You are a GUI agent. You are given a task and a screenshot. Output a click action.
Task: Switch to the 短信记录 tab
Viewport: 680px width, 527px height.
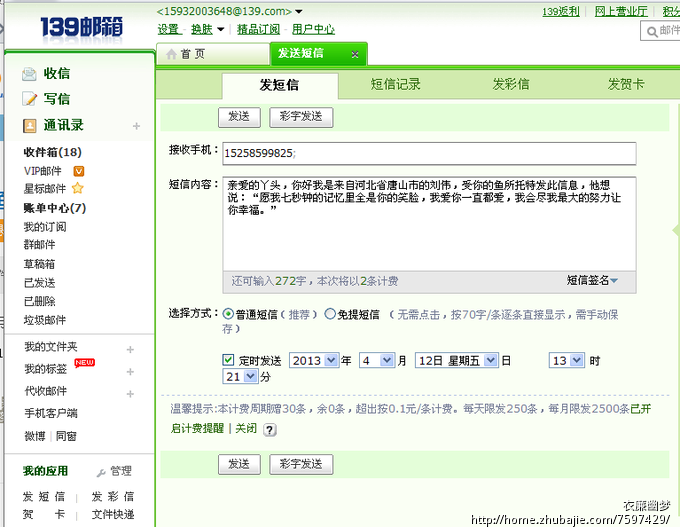396,84
